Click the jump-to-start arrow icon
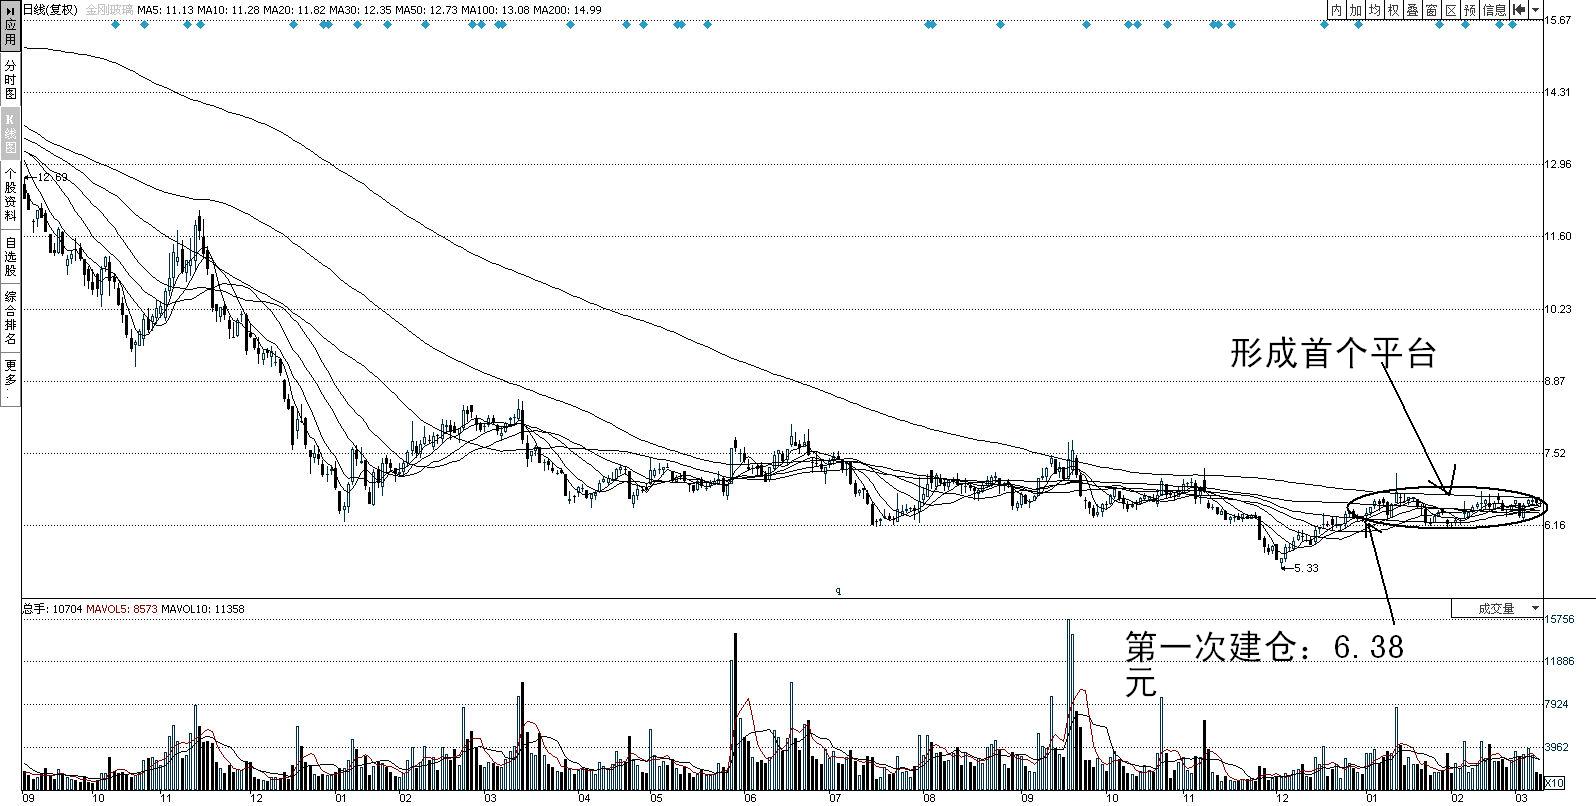The image size is (1596, 806). pos(1519,9)
